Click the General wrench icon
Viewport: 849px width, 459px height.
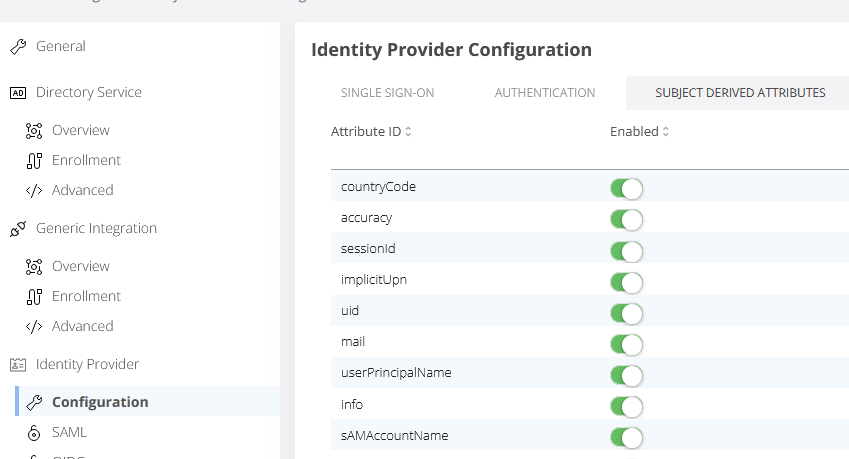pyautogui.click(x=17, y=46)
